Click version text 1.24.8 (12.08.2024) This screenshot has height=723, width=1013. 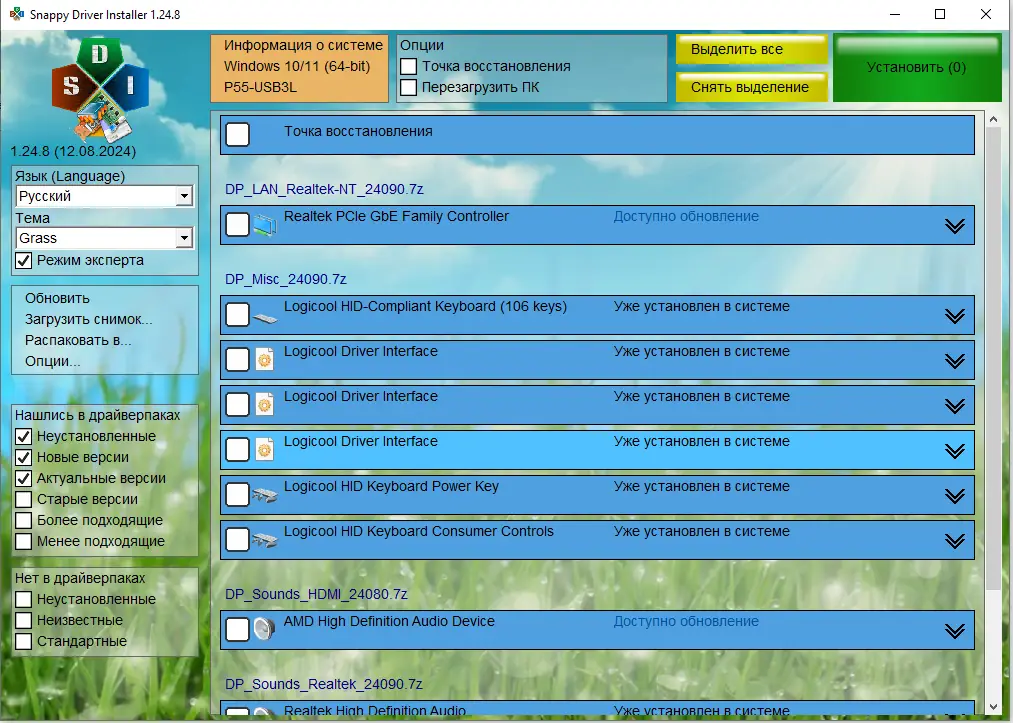tap(73, 152)
